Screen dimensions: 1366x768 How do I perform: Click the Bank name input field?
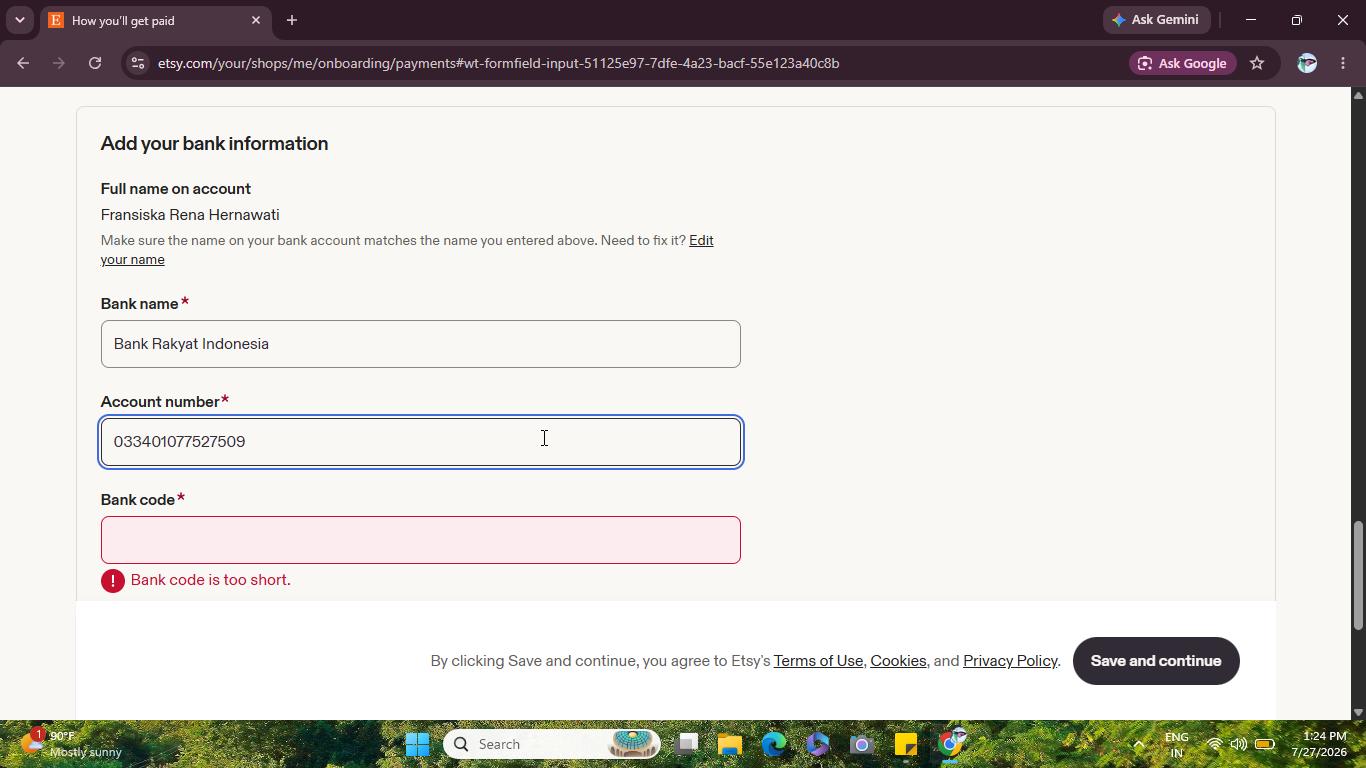(x=421, y=344)
